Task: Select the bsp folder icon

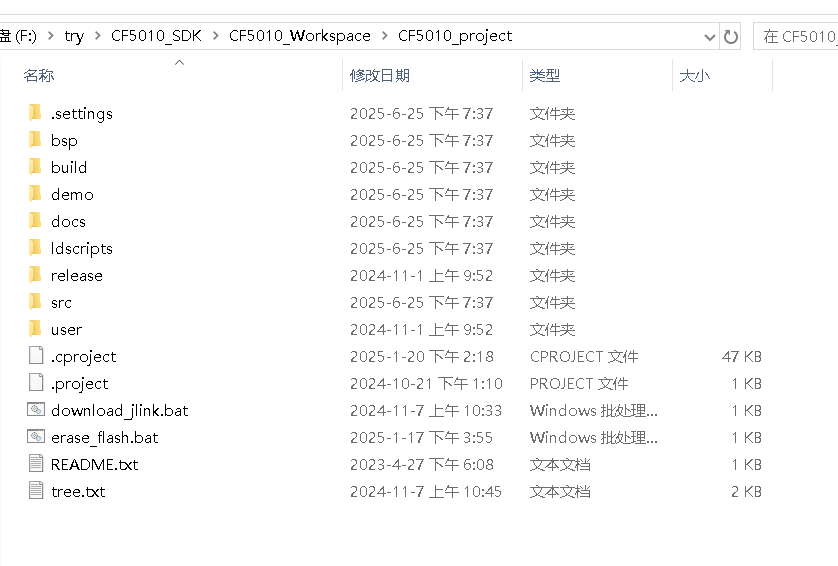Action: click(x=35, y=139)
